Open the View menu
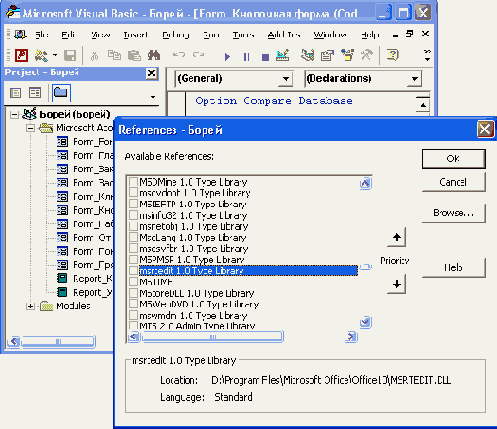The width and height of the screenshot is (497, 429). pos(101,34)
